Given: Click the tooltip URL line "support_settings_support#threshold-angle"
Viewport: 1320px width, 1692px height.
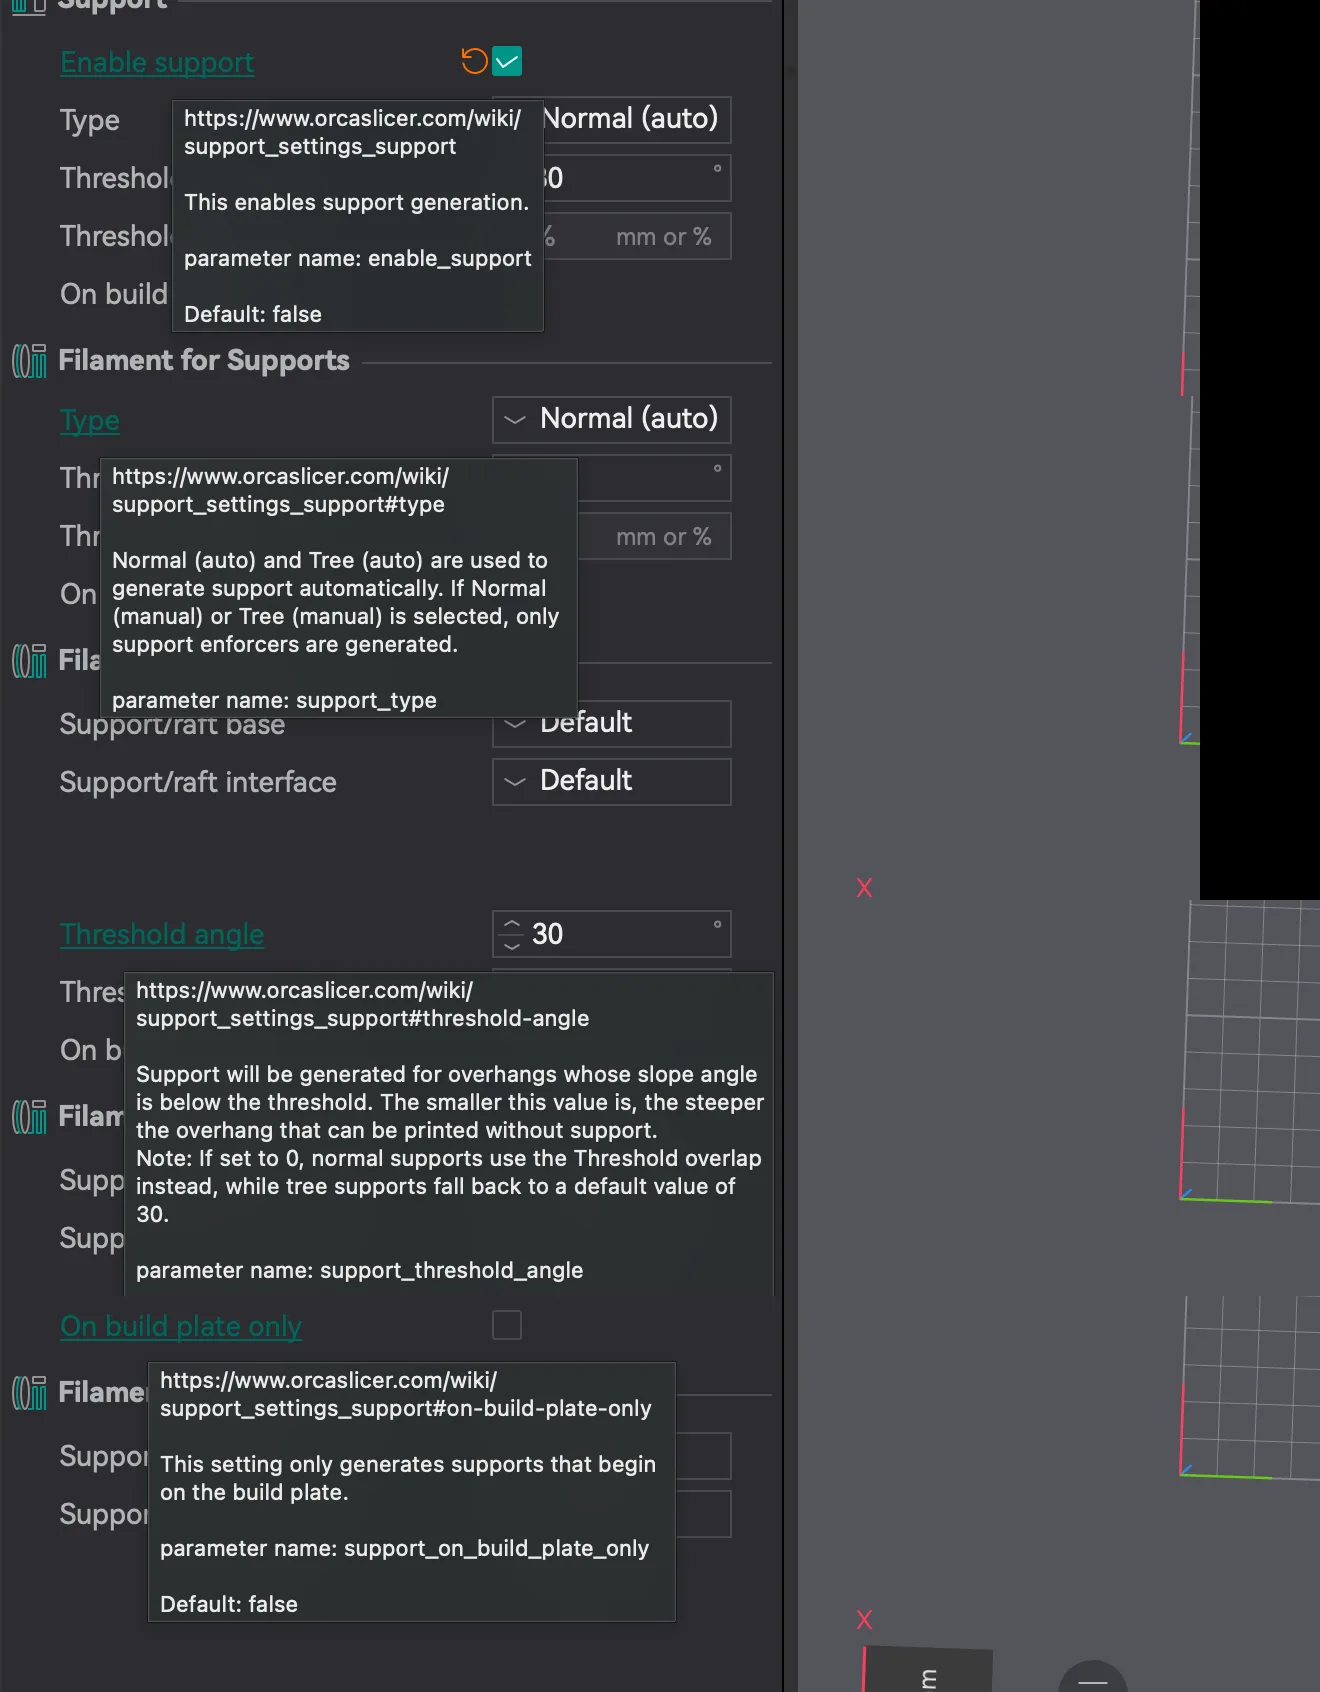Looking at the screenshot, I should pos(363,1018).
